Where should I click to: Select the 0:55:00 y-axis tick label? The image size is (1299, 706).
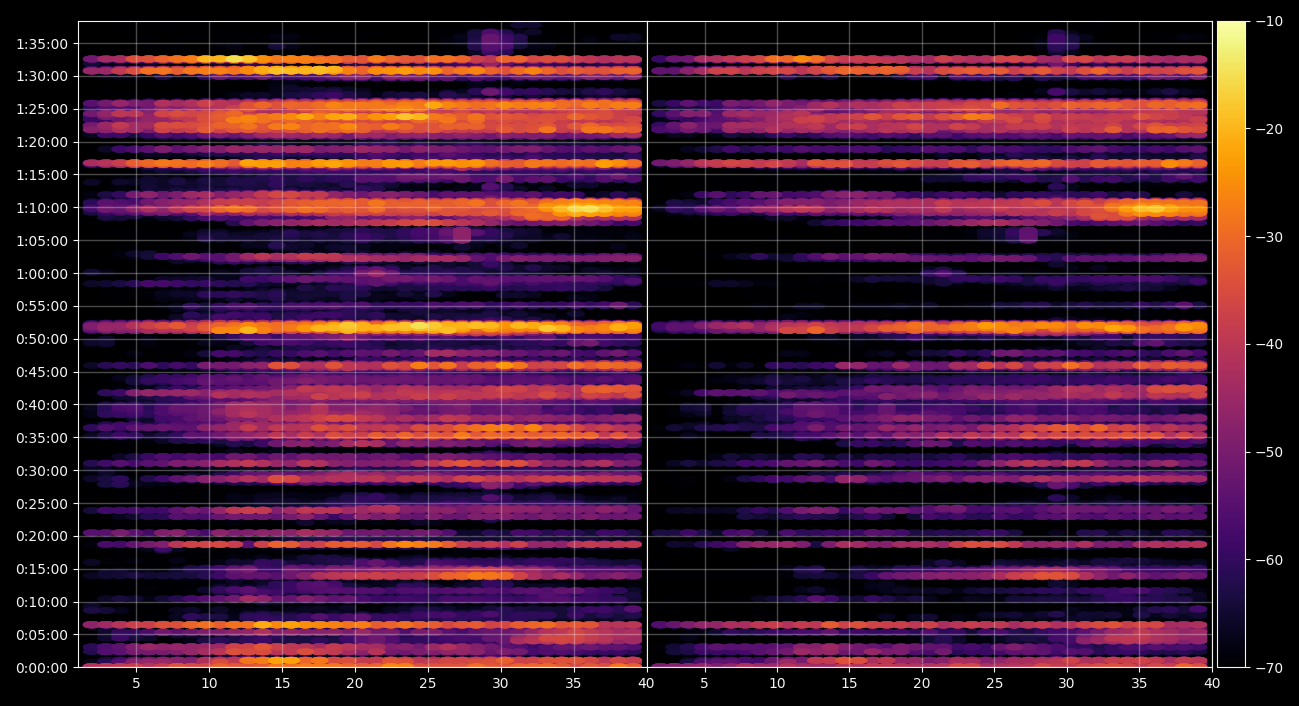point(42,306)
